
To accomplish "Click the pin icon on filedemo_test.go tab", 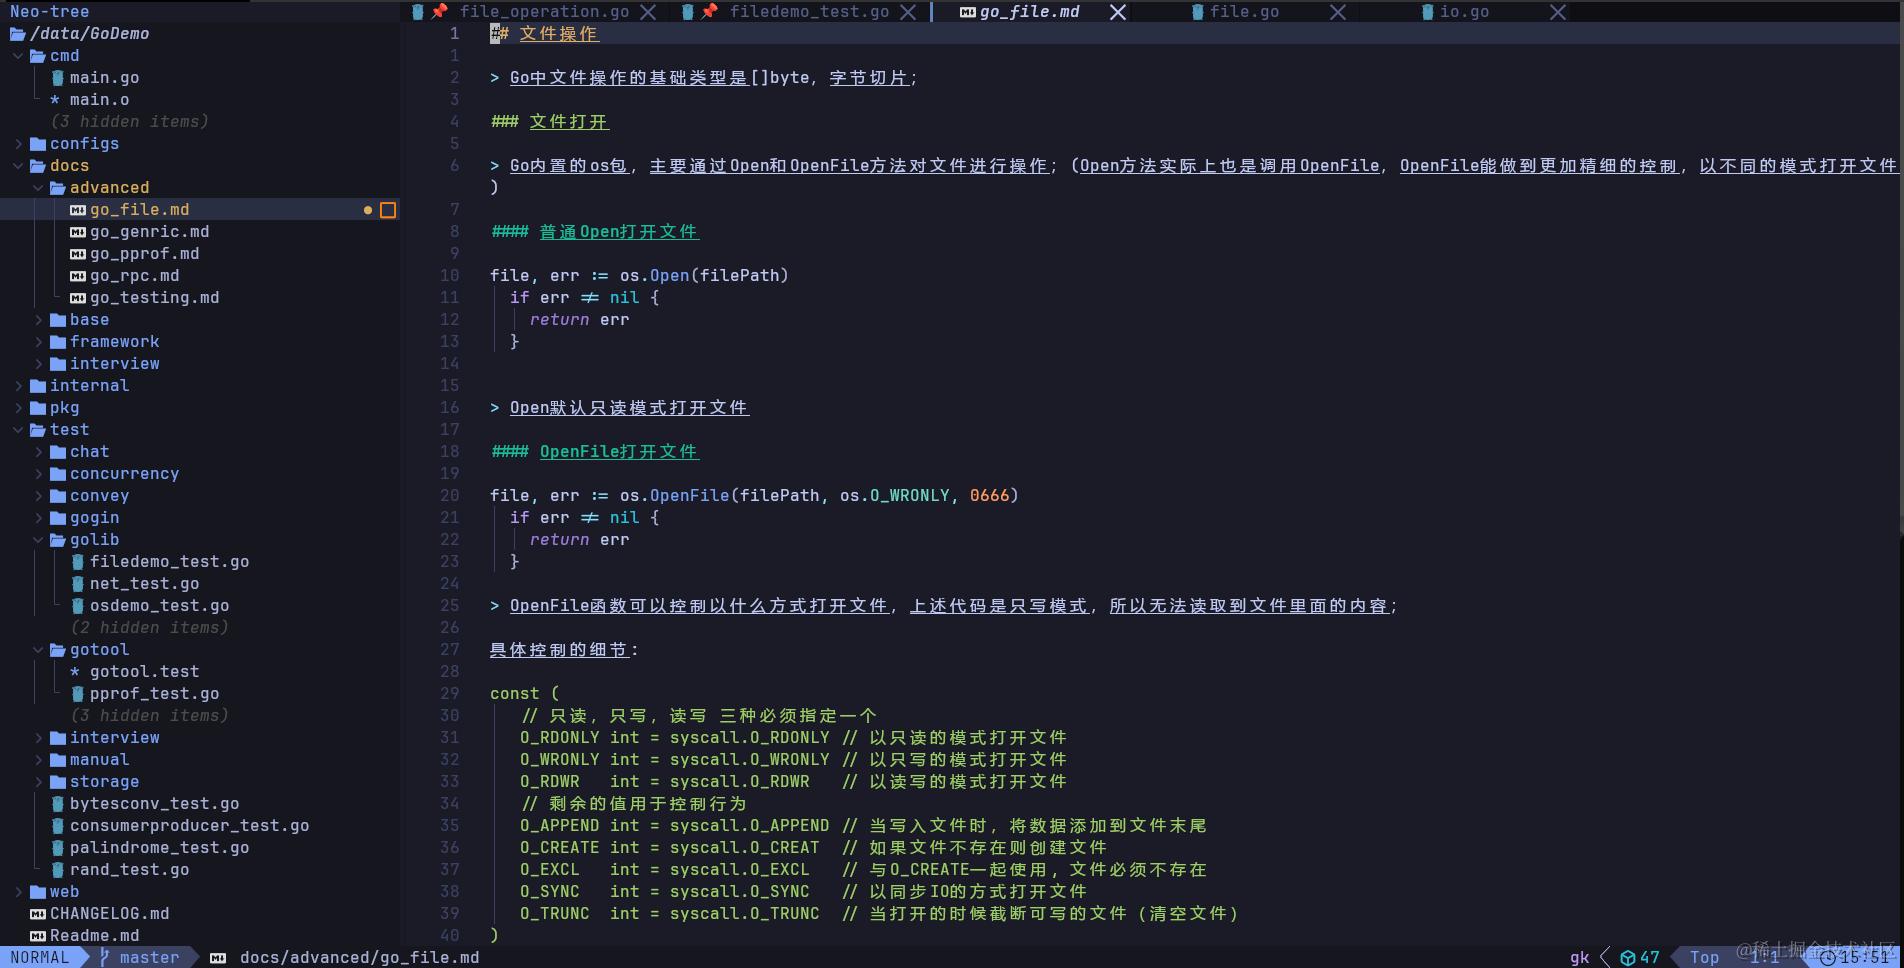I will point(709,12).
